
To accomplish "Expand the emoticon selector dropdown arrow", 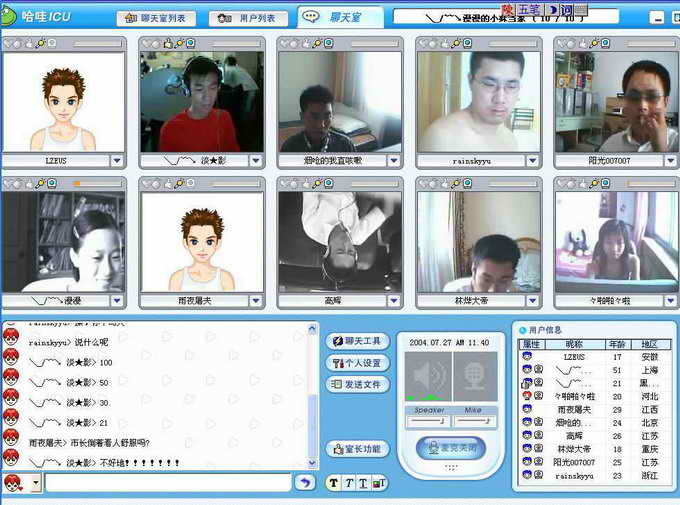I will (x=36, y=483).
